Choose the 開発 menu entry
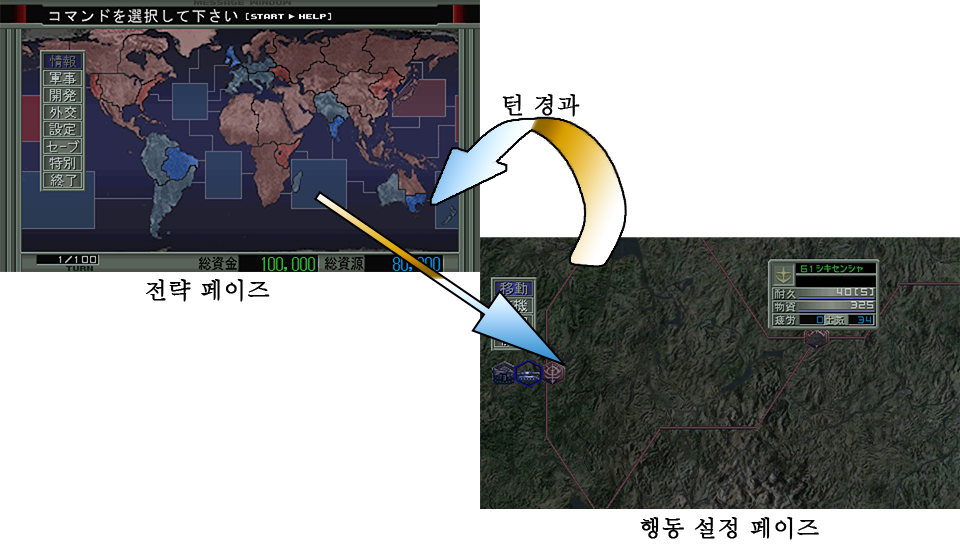 [x=63, y=95]
